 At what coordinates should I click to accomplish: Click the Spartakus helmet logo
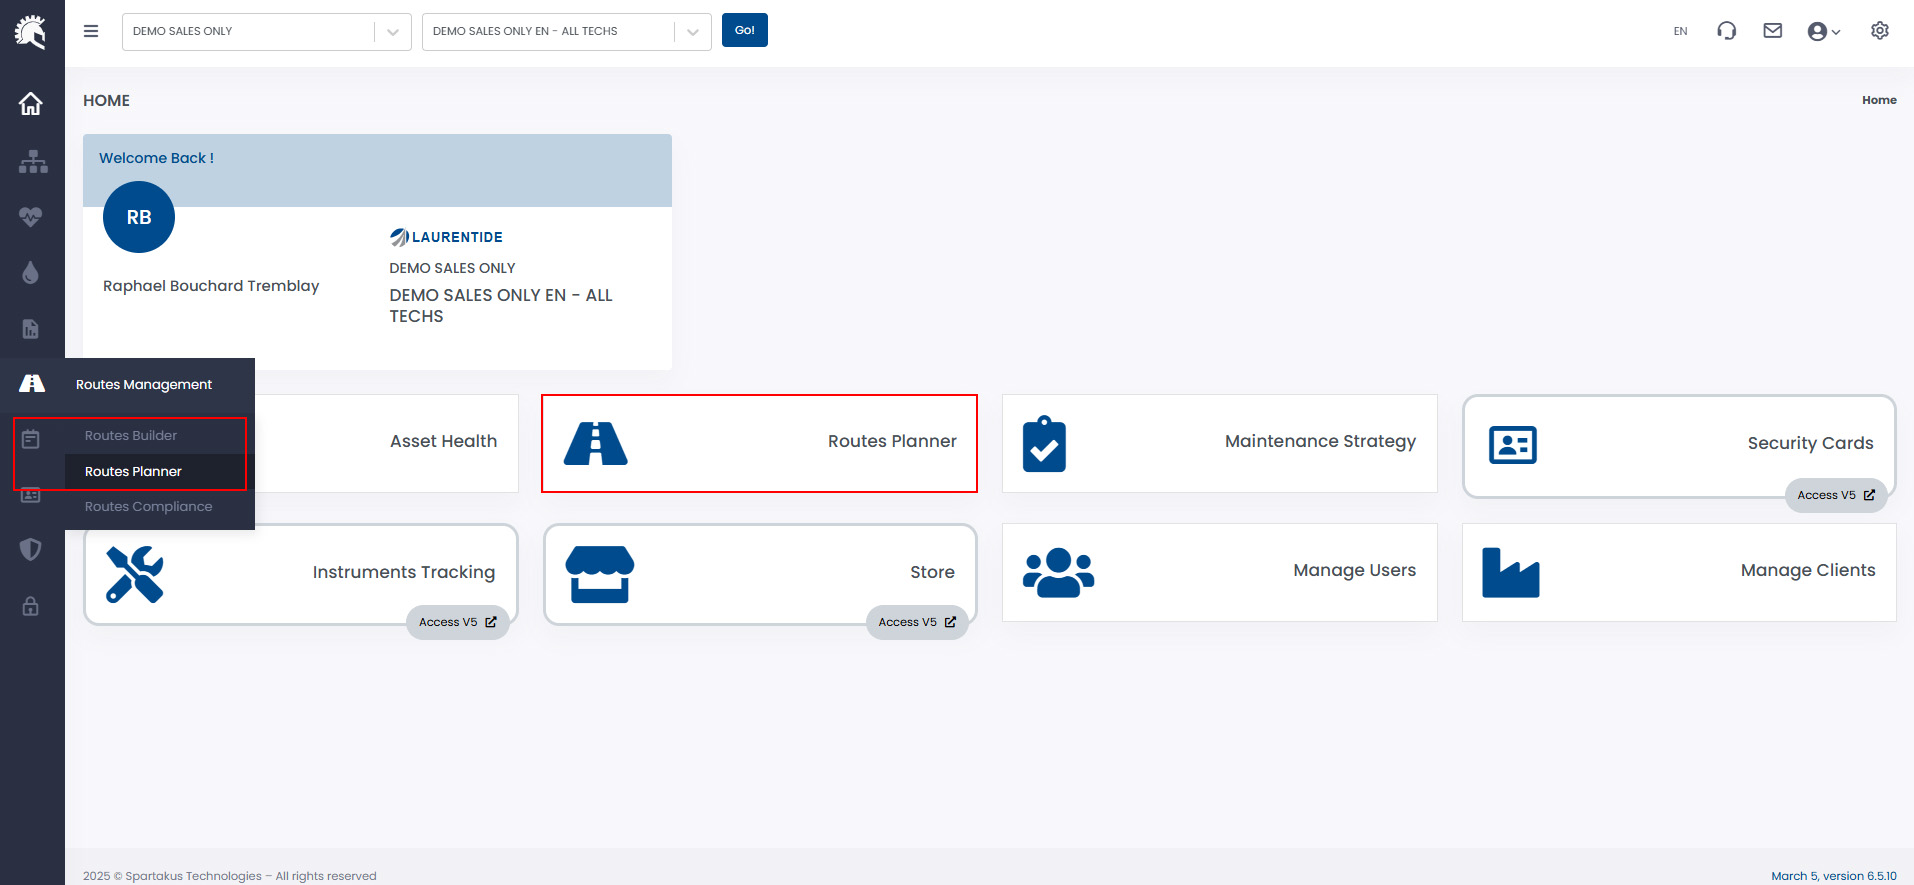31,32
